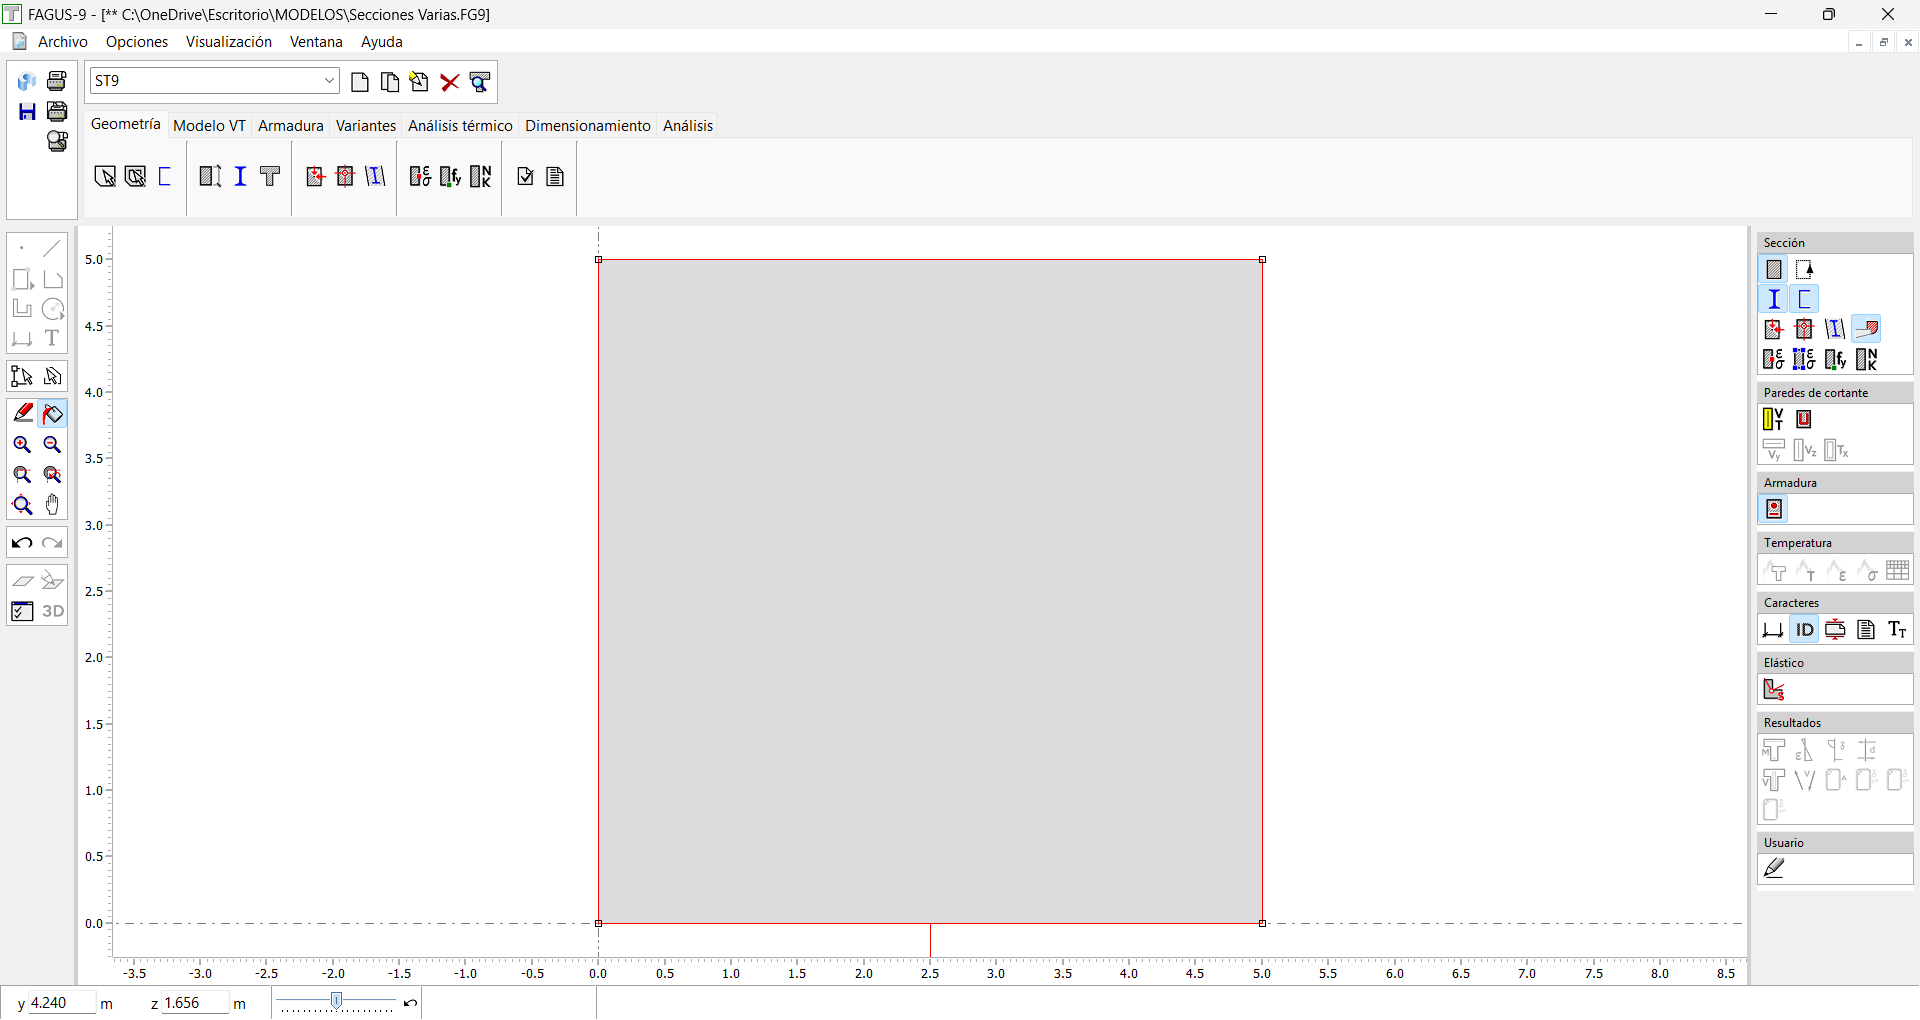Click the slider handle in the status bar

pos(337,1001)
